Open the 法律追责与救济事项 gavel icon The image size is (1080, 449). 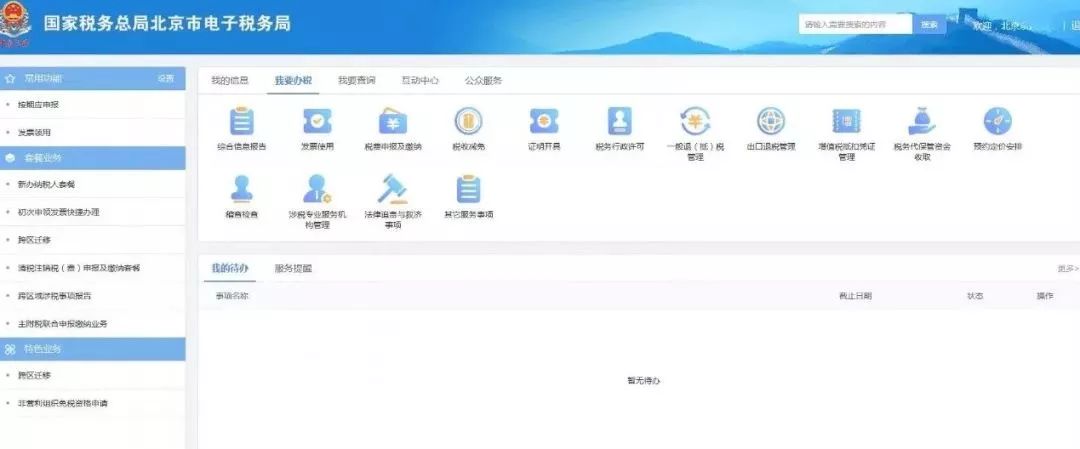pyautogui.click(x=393, y=189)
